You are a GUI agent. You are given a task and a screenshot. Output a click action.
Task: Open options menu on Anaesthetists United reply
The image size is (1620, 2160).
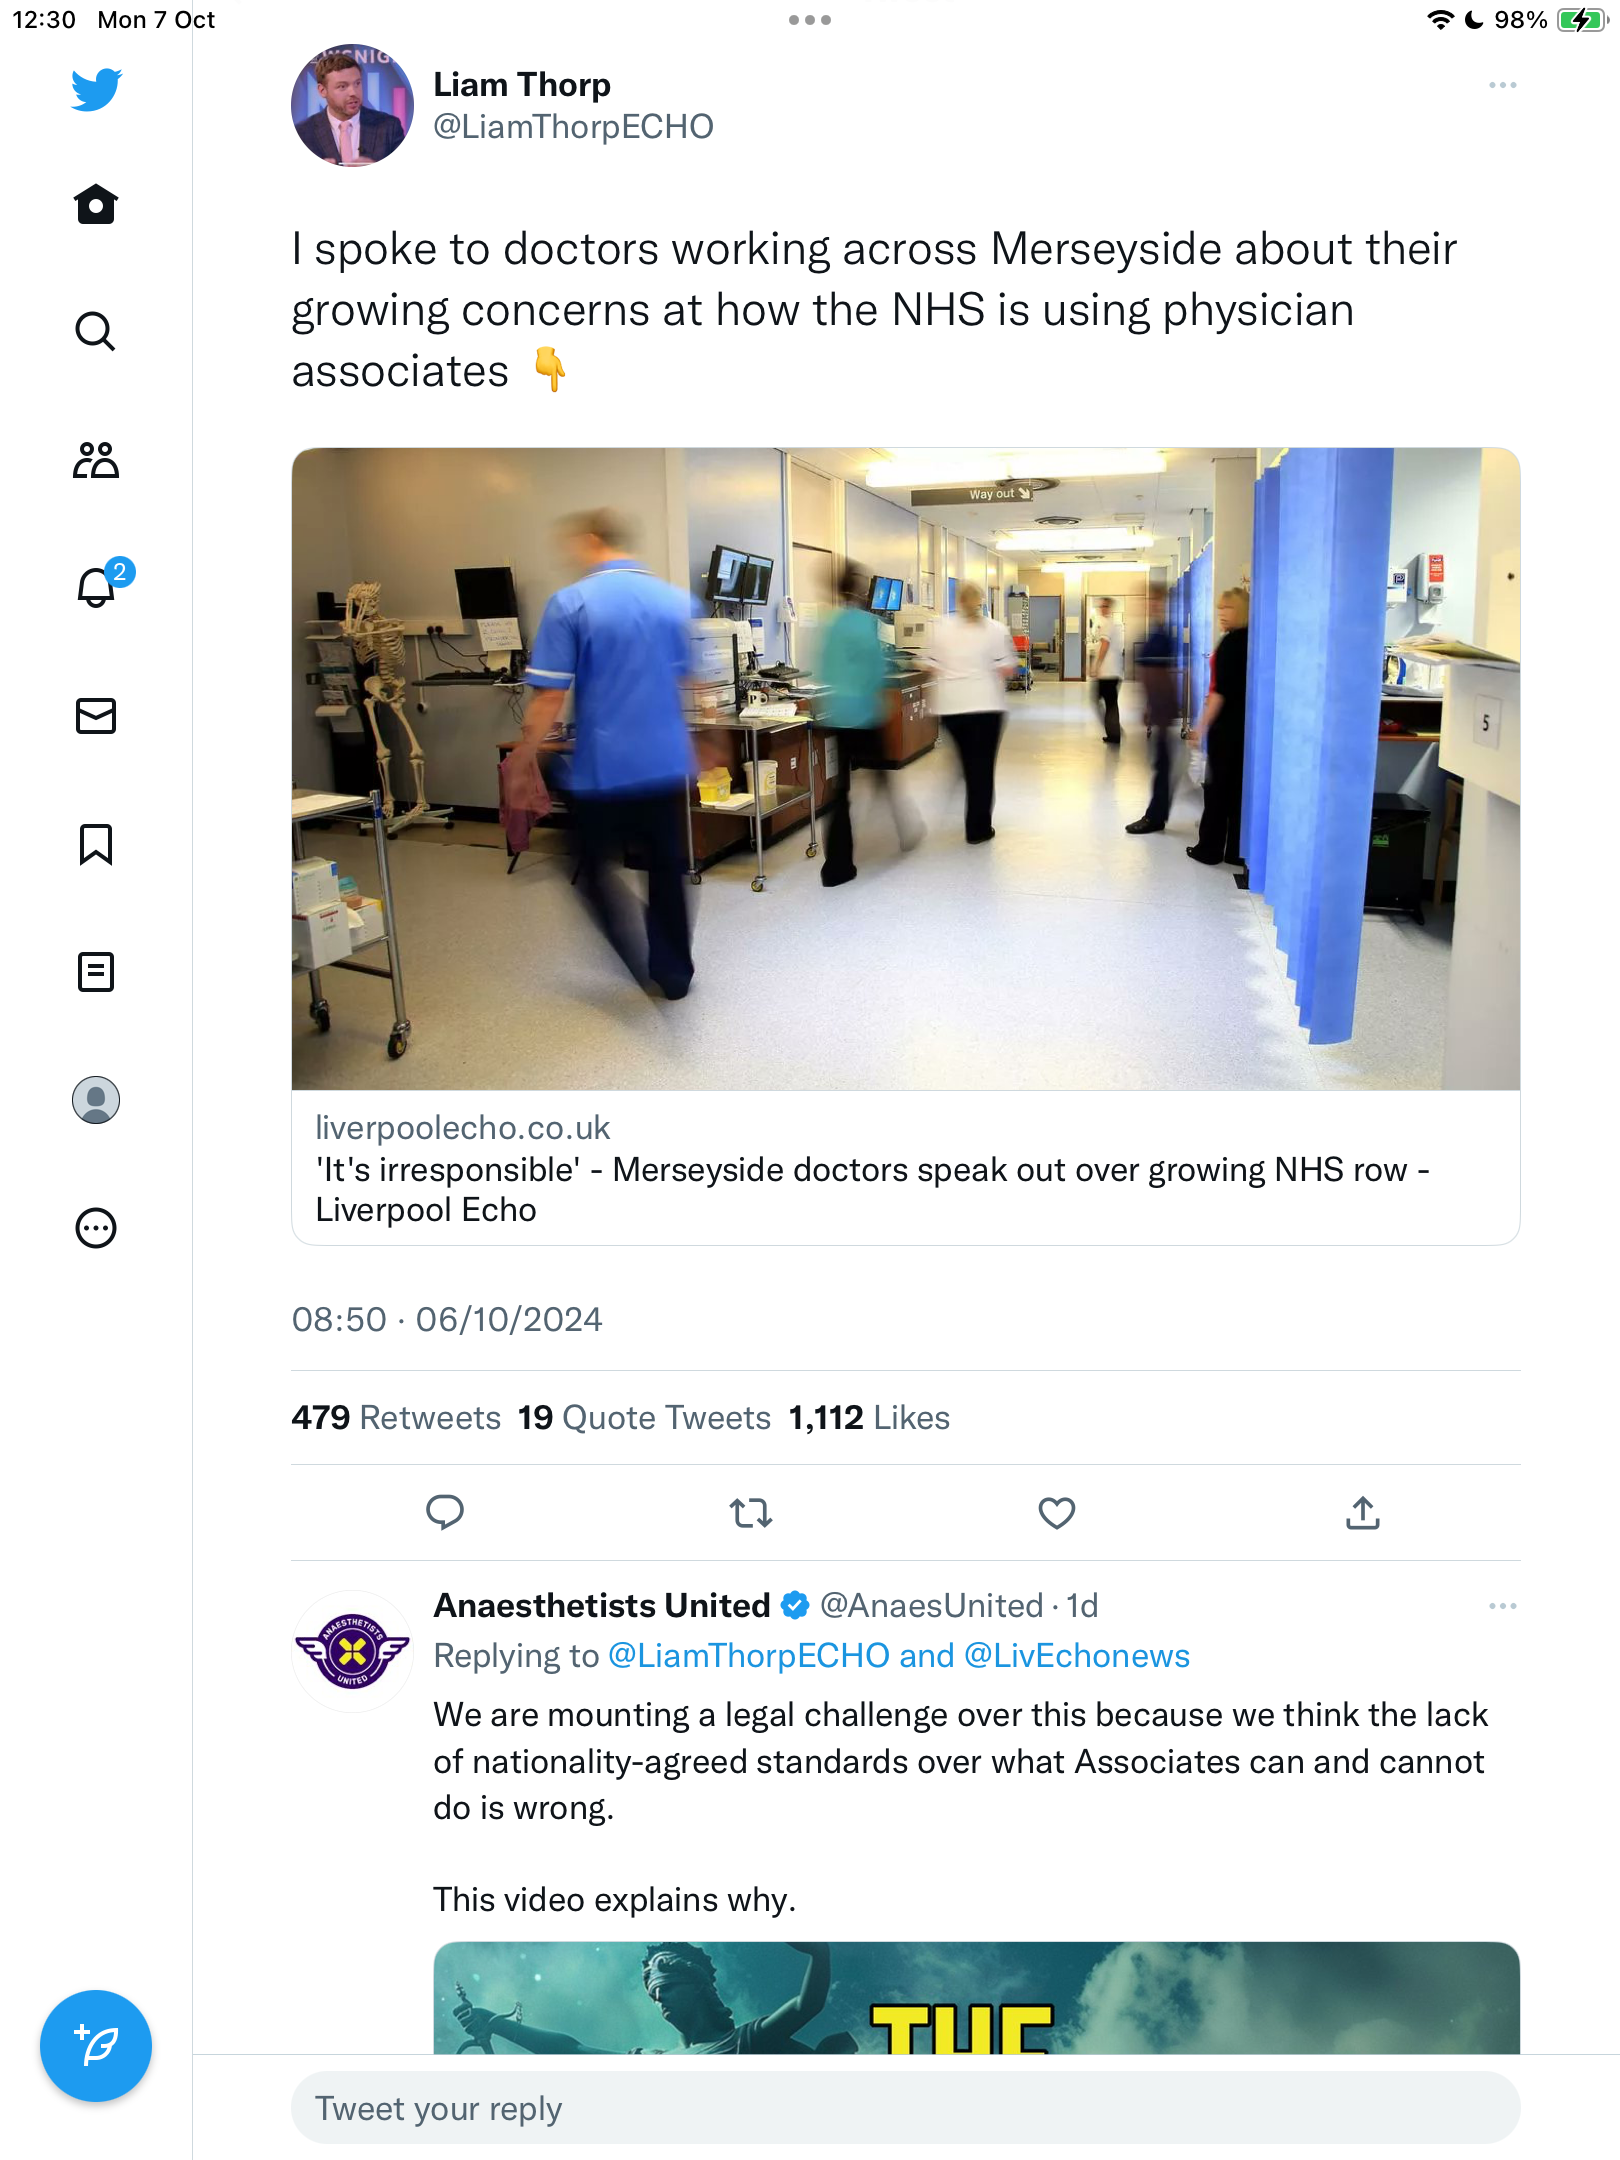click(1502, 1606)
